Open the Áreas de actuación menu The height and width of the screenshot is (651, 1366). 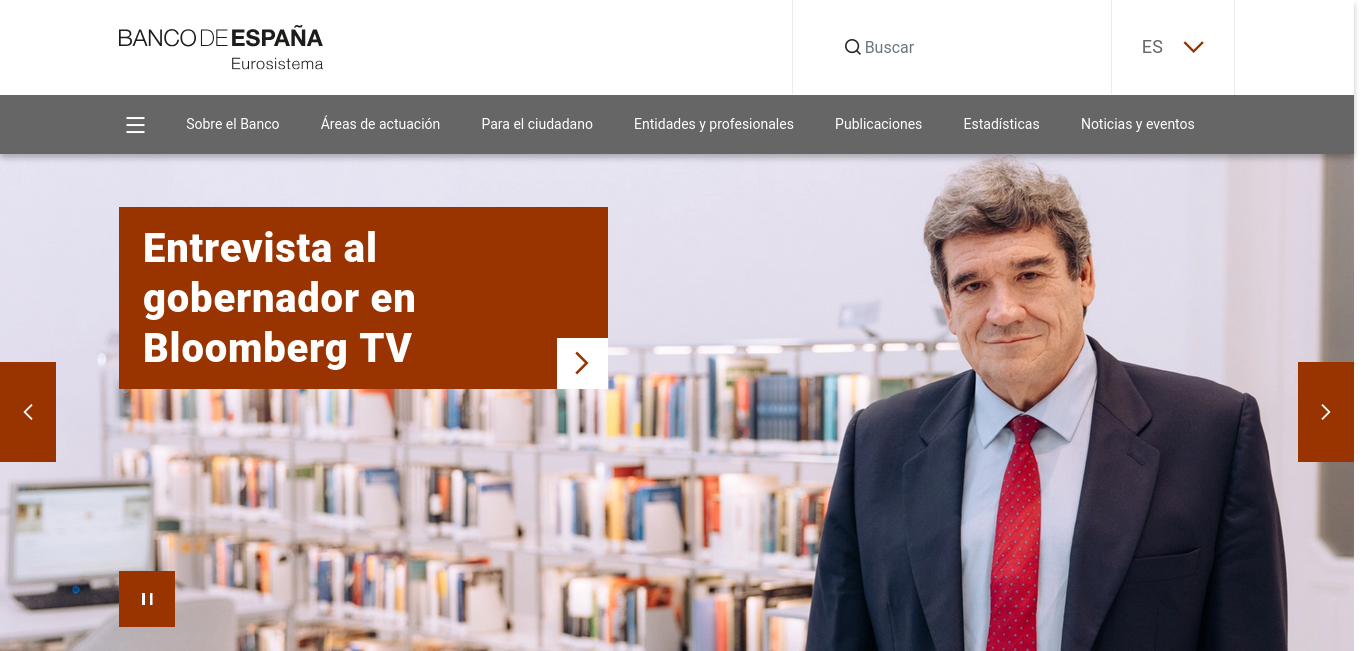pos(380,124)
